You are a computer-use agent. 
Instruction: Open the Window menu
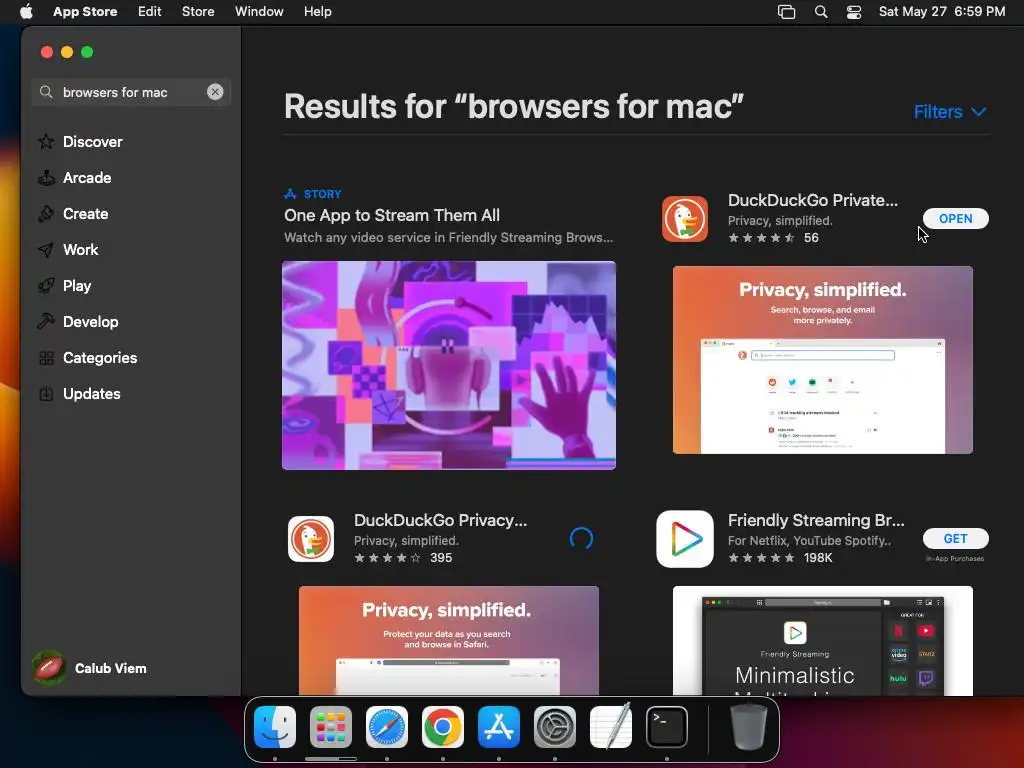click(x=259, y=12)
